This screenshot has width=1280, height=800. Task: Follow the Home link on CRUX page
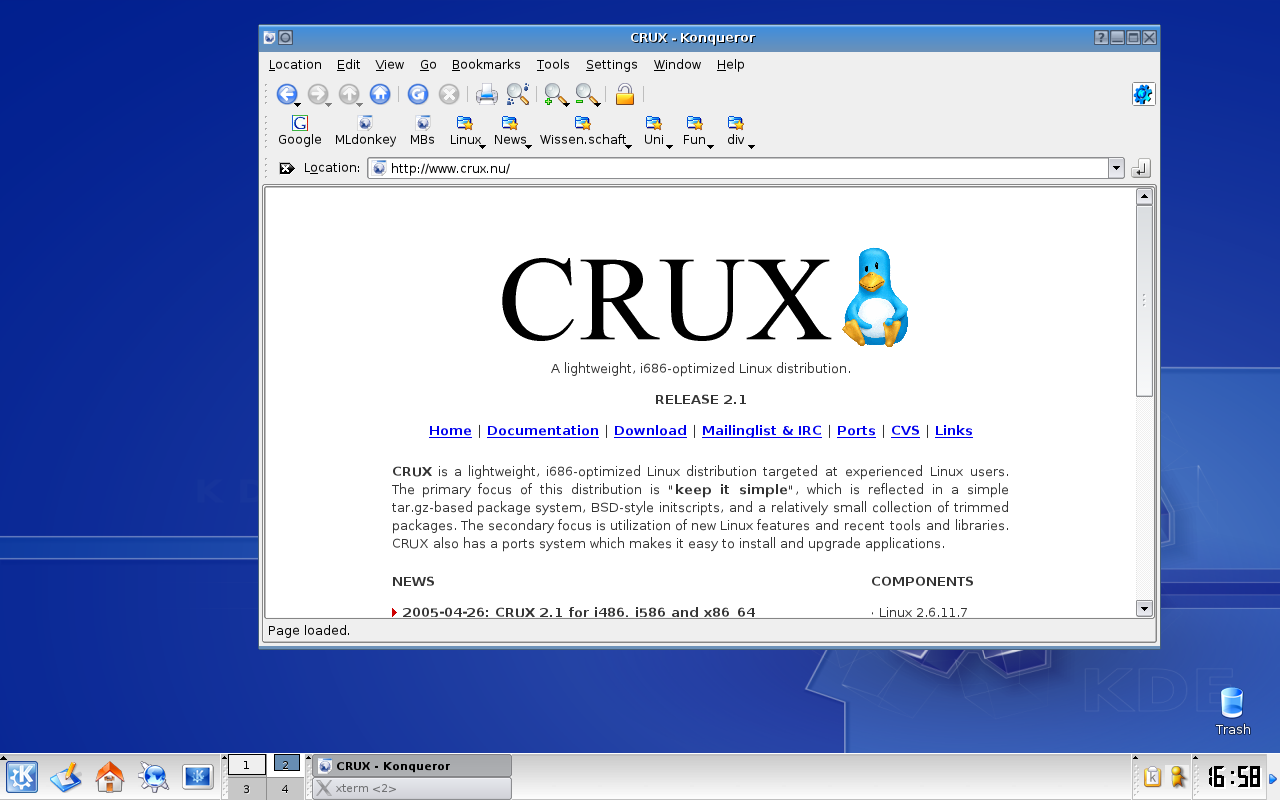click(x=450, y=431)
